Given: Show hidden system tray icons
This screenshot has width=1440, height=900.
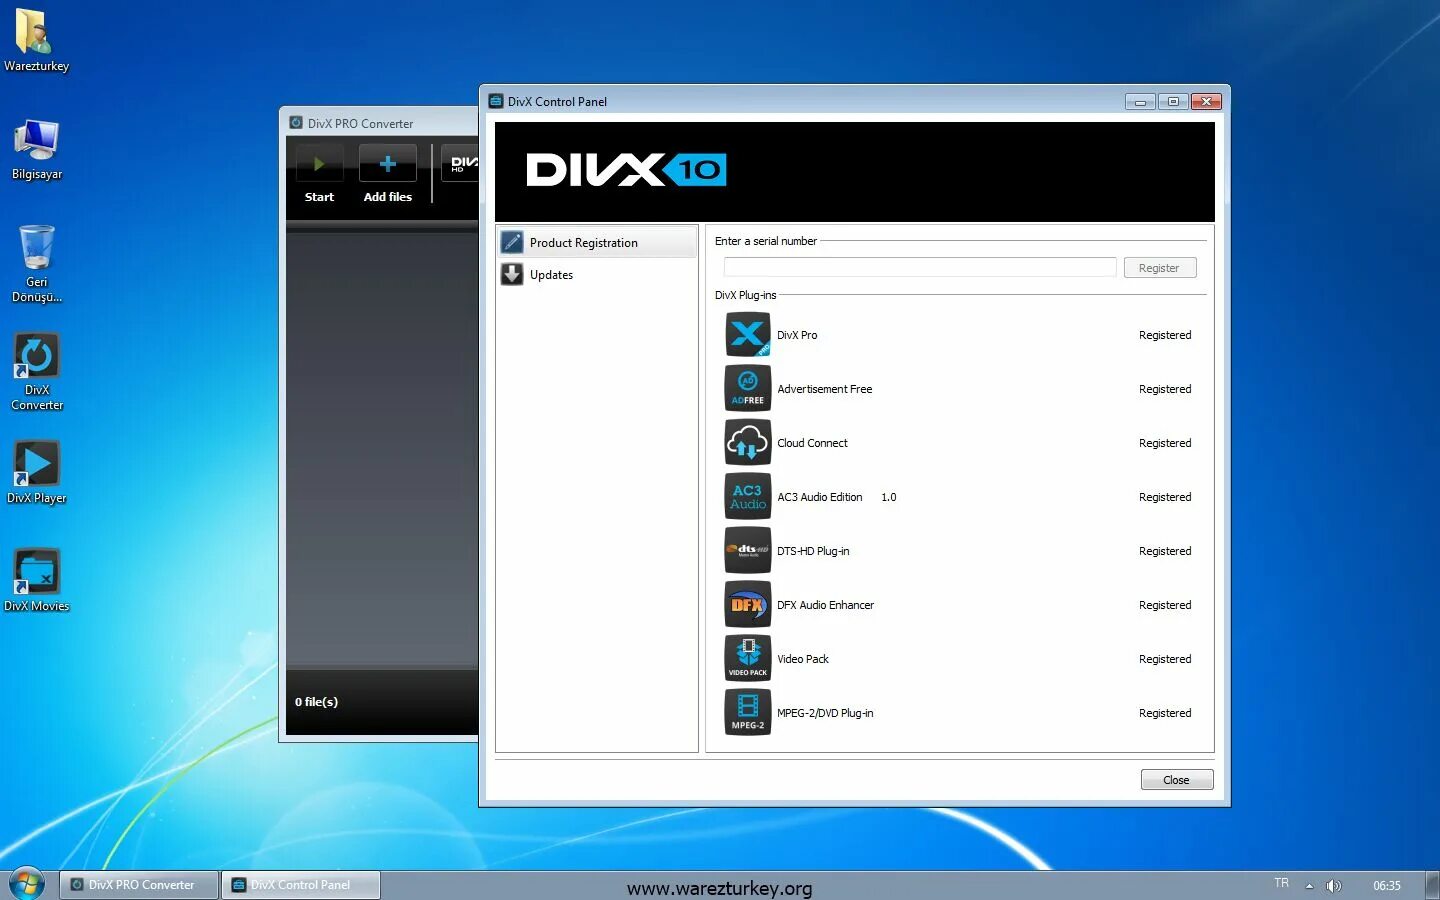Looking at the screenshot, I should [x=1309, y=885].
